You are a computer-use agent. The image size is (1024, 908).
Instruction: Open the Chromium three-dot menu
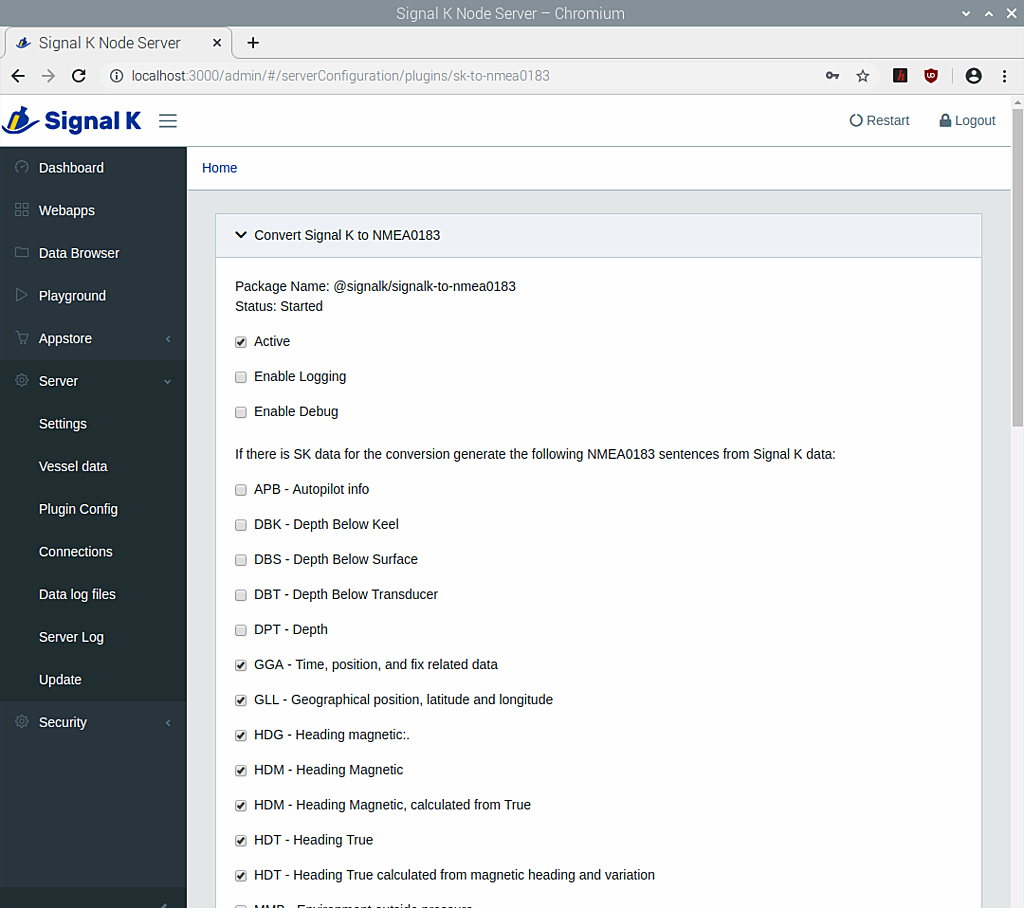(1003, 76)
